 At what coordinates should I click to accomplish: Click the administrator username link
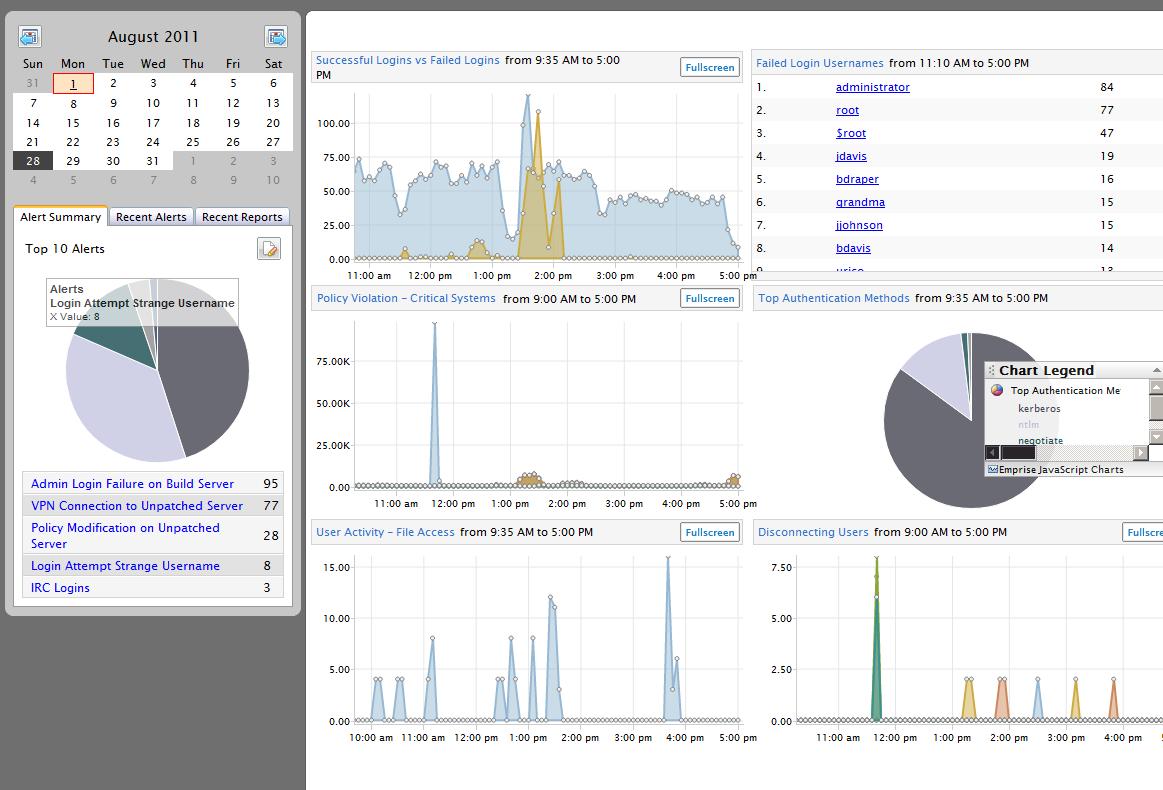click(x=872, y=87)
